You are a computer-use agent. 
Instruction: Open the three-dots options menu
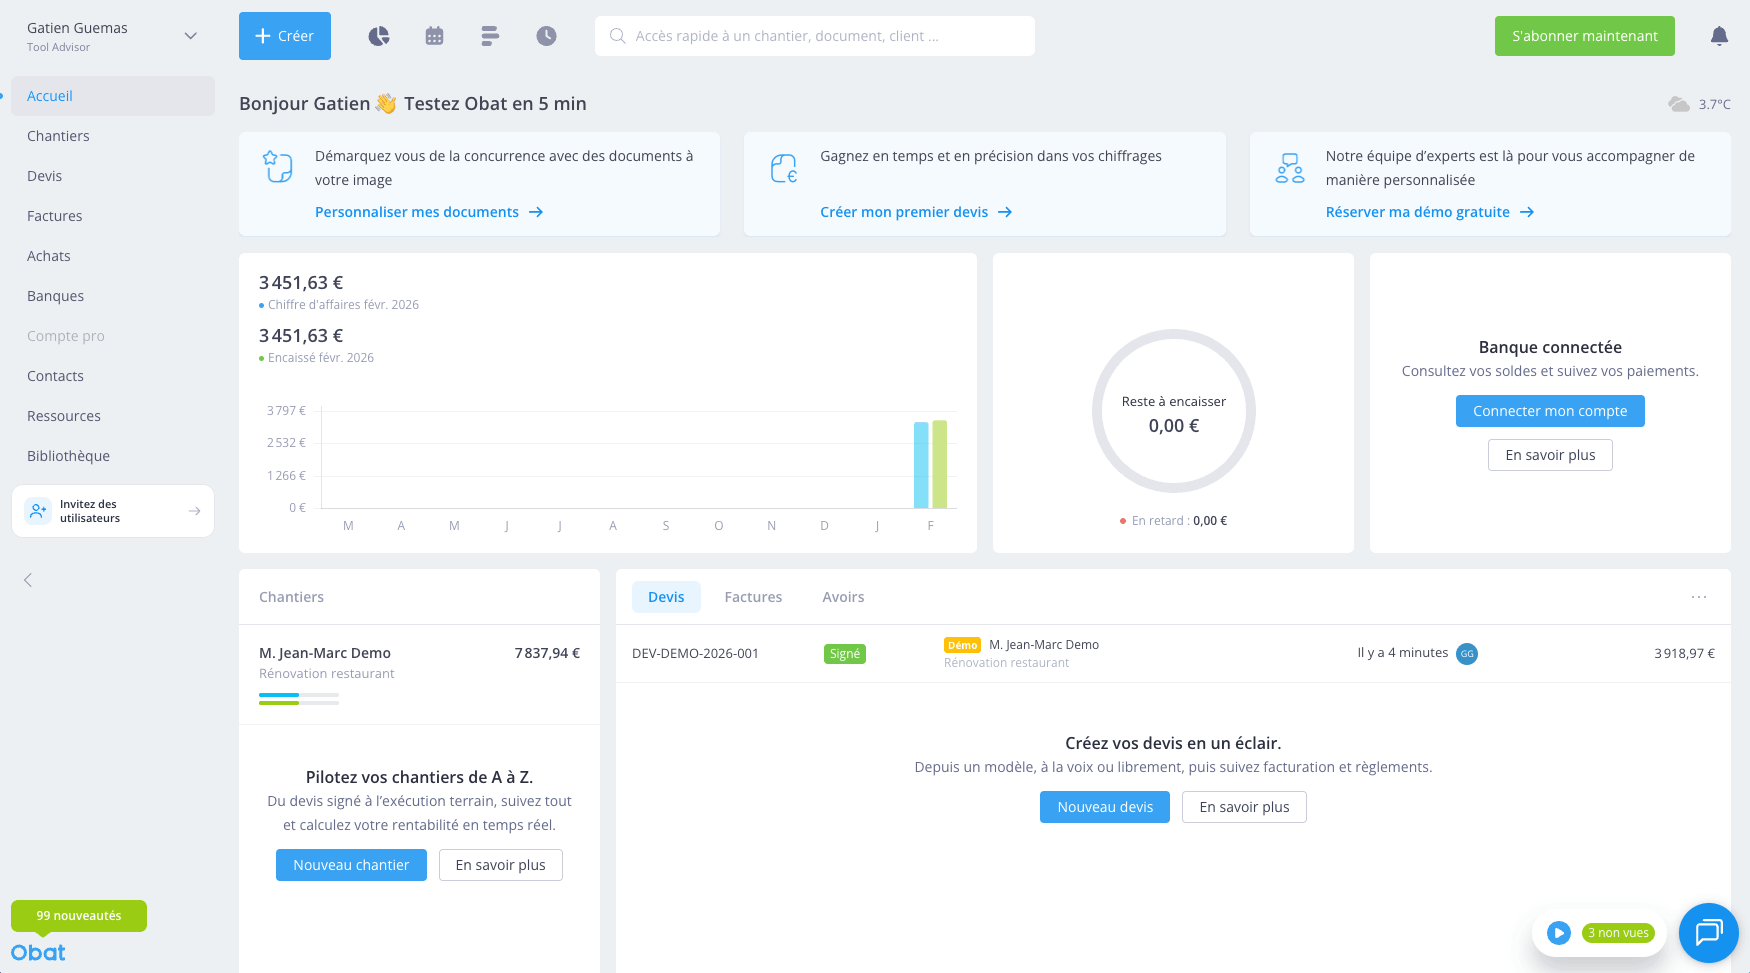(1698, 597)
